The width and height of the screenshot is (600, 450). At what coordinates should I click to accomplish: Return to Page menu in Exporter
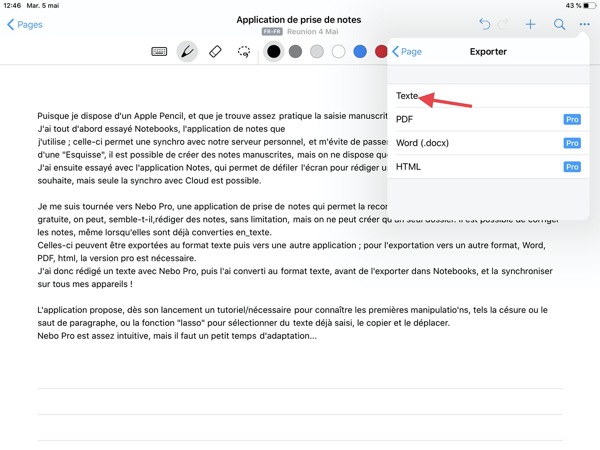[x=407, y=51]
